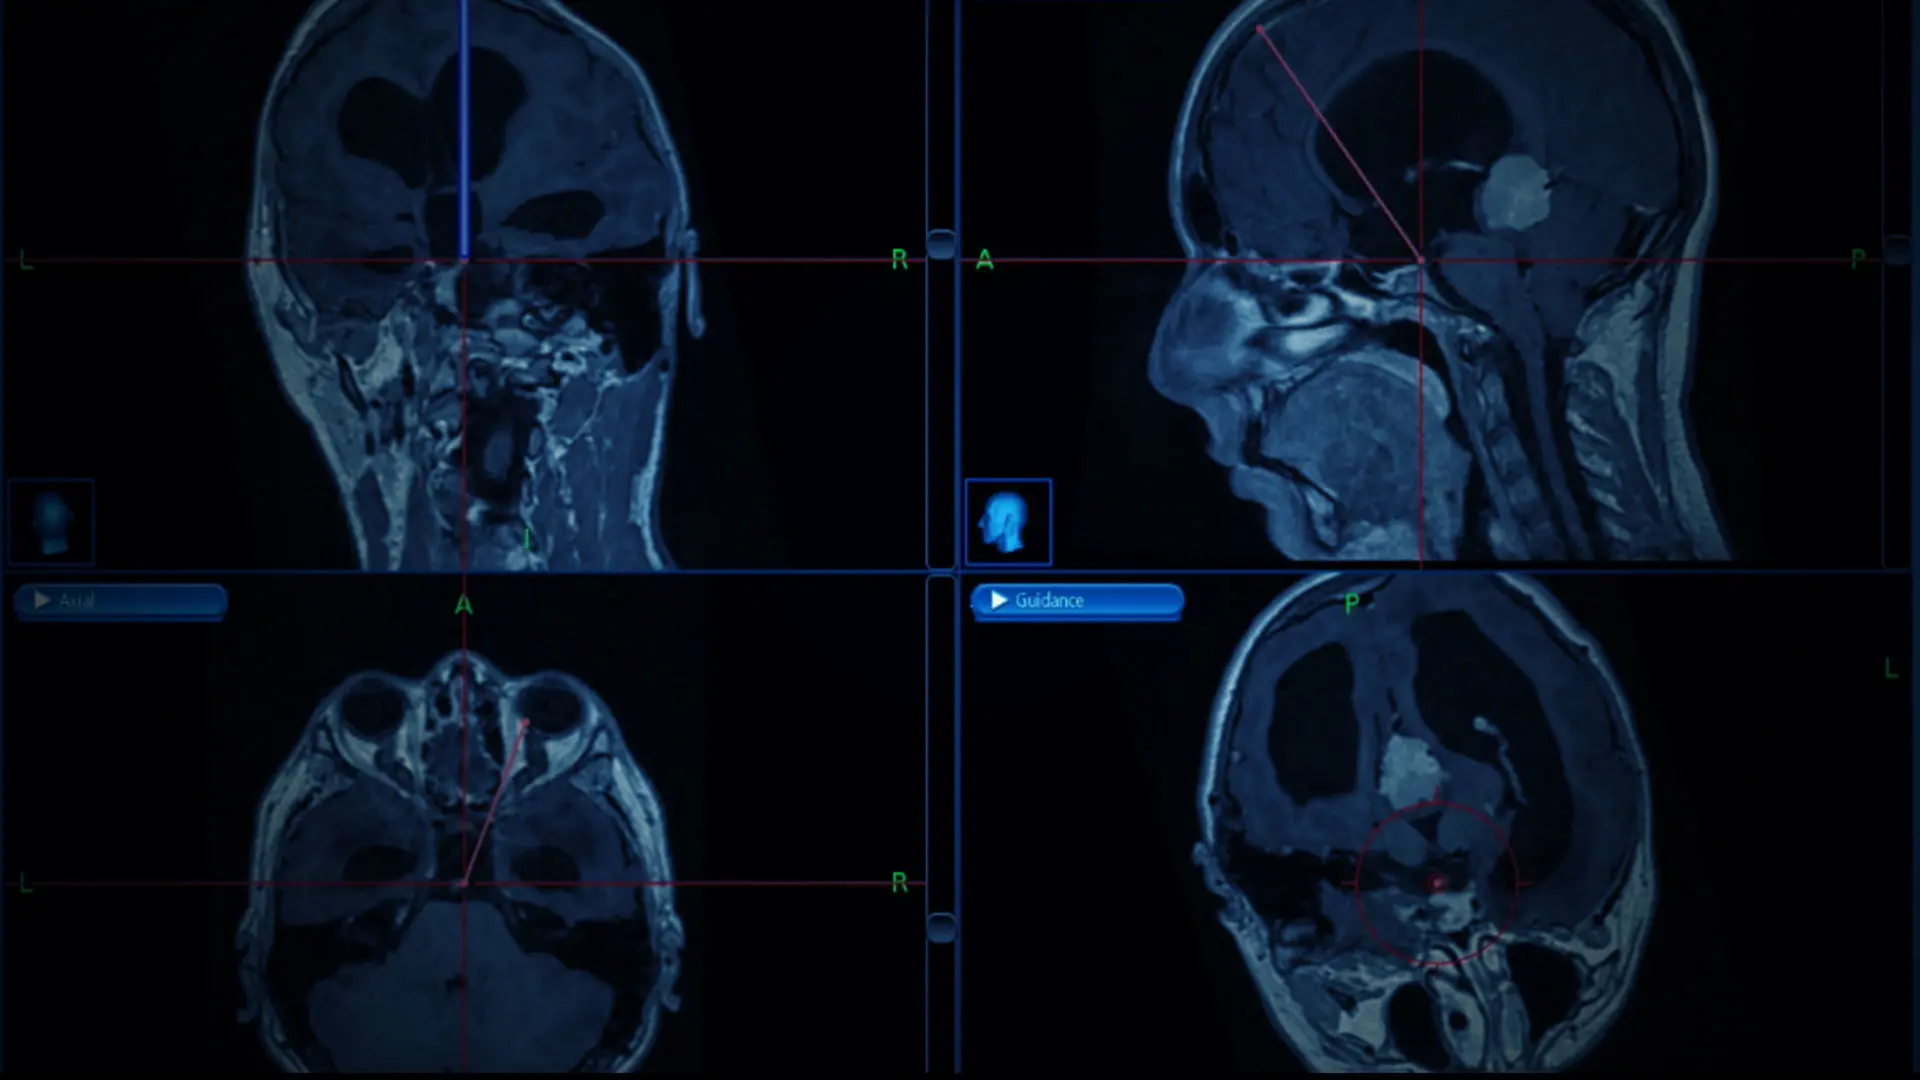Image resolution: width=1920 pixels, height=1080 pixels.
Task: Click the target circle in Guidance view
Action: tap(1437, 883)
